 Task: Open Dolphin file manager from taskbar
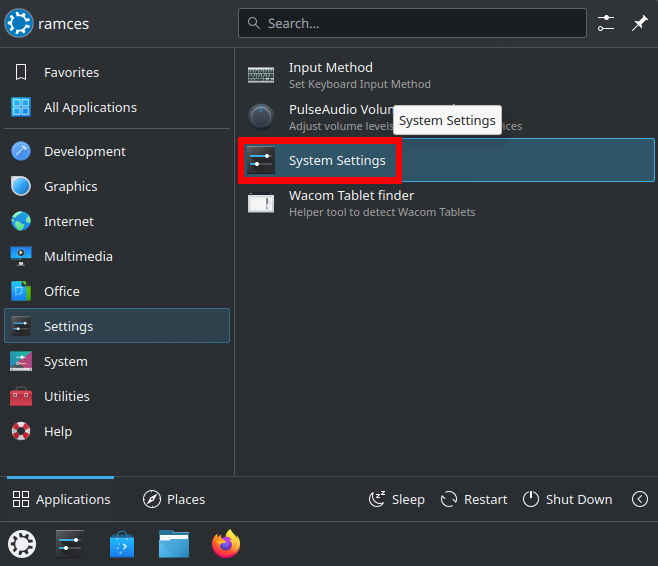174,544
